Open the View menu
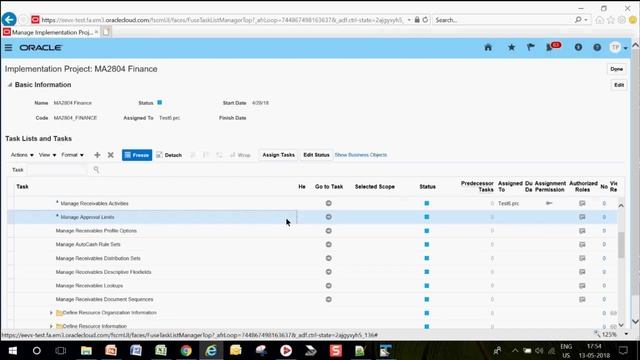Viewport: 640px width, 360px height. [47, 155]
